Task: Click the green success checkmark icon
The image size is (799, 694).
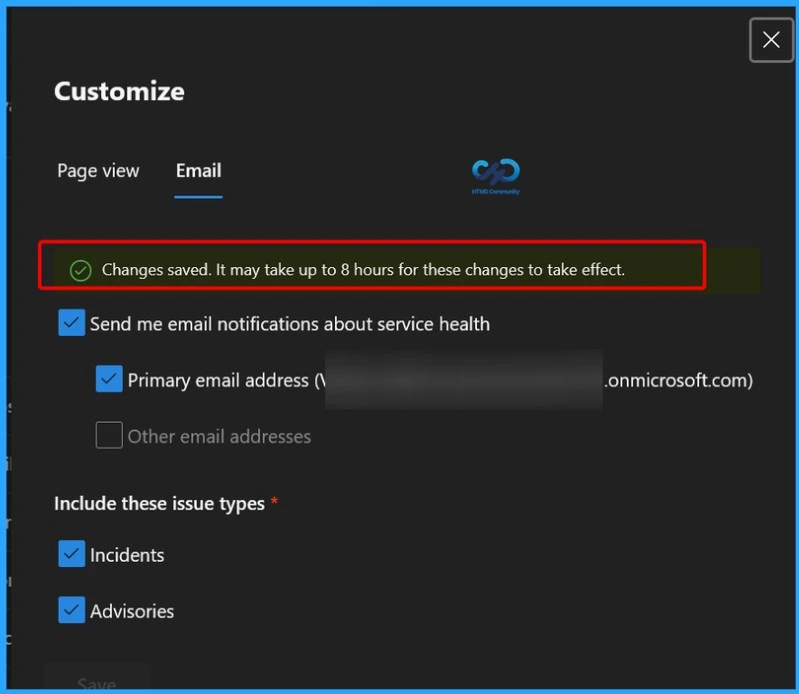Action: pyautogui.click(x=81, y=270)
